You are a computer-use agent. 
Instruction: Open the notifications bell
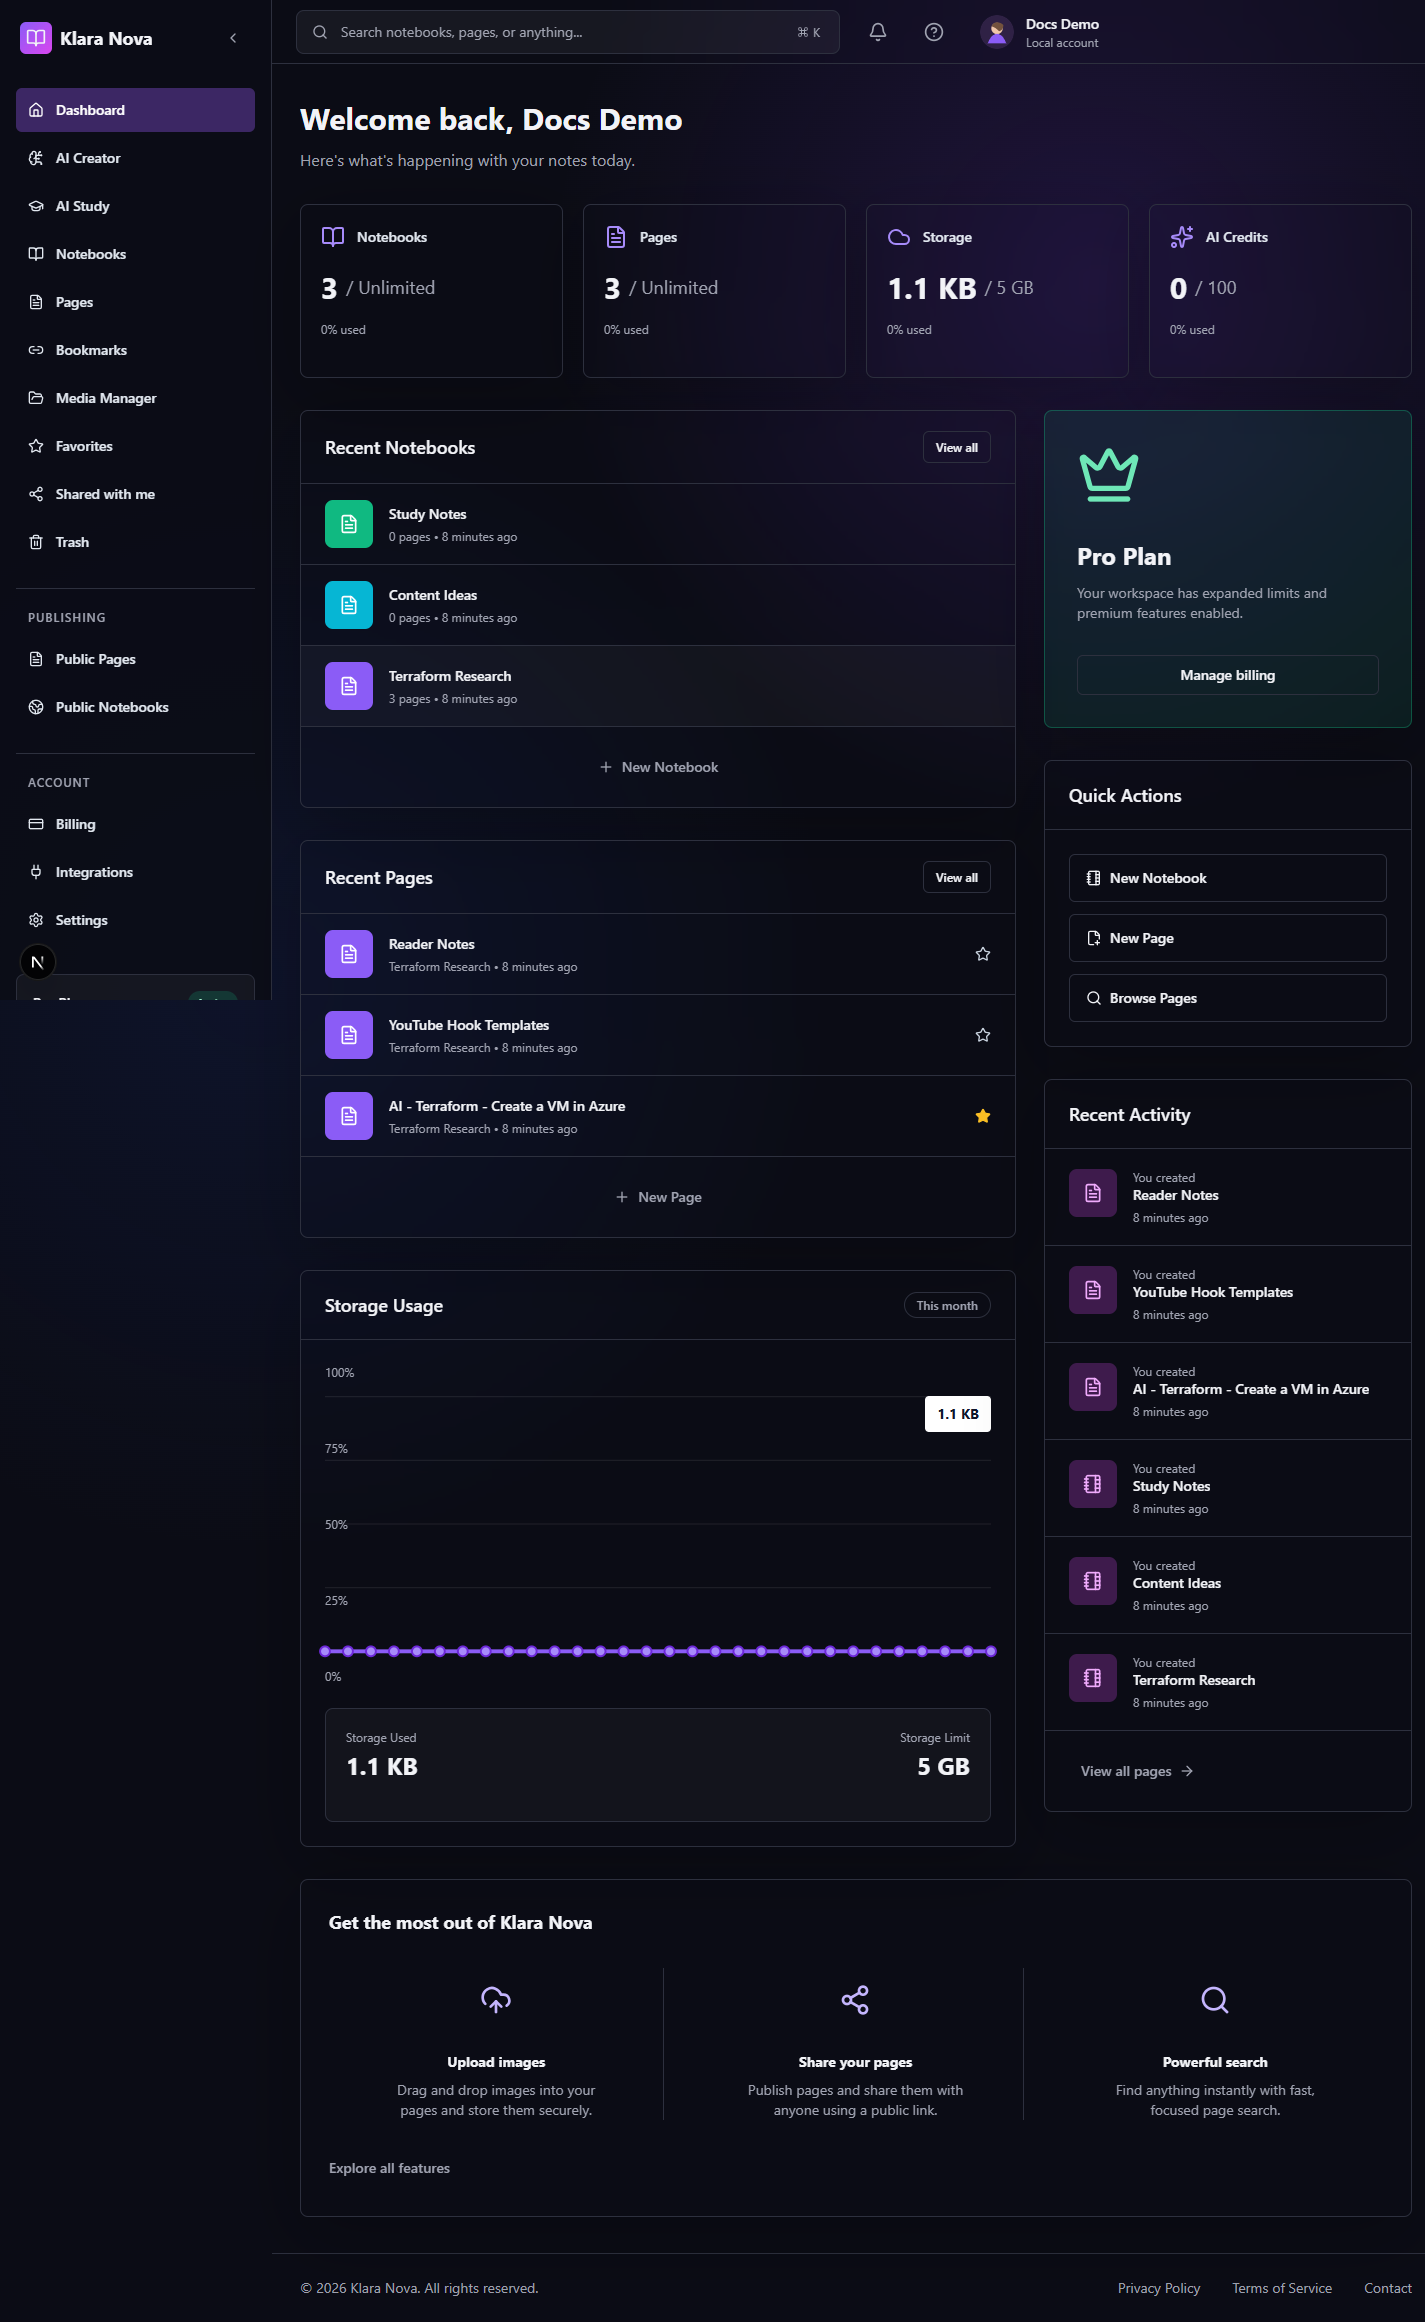point(878,32)
